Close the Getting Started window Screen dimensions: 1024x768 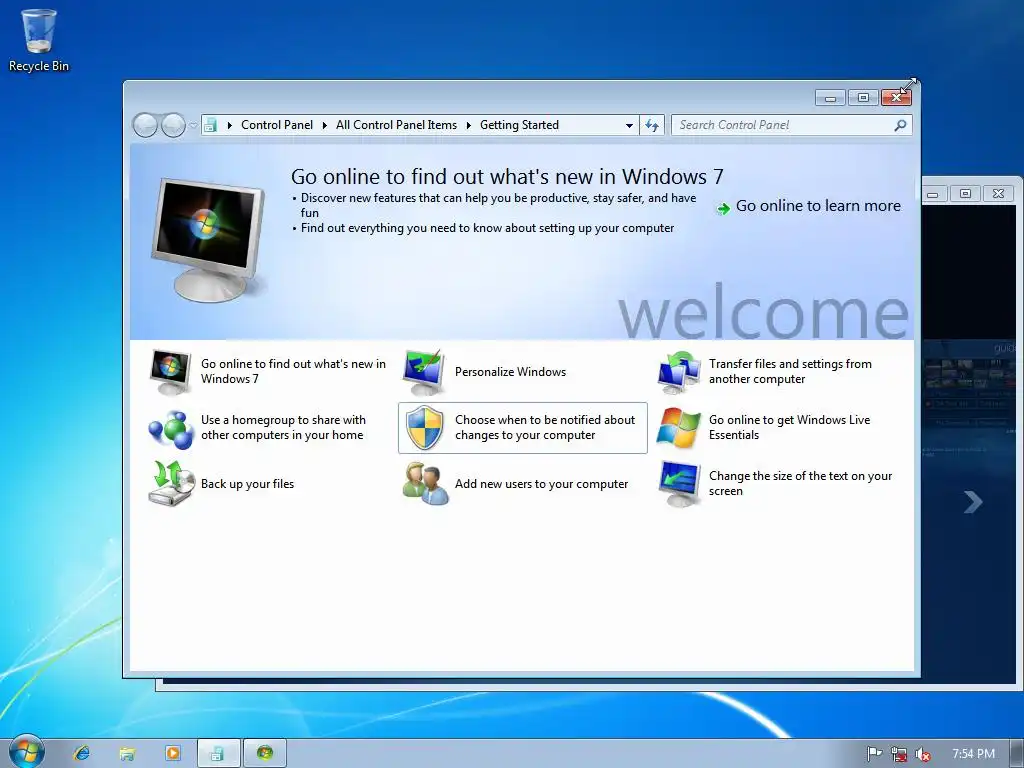coord(896,98)
